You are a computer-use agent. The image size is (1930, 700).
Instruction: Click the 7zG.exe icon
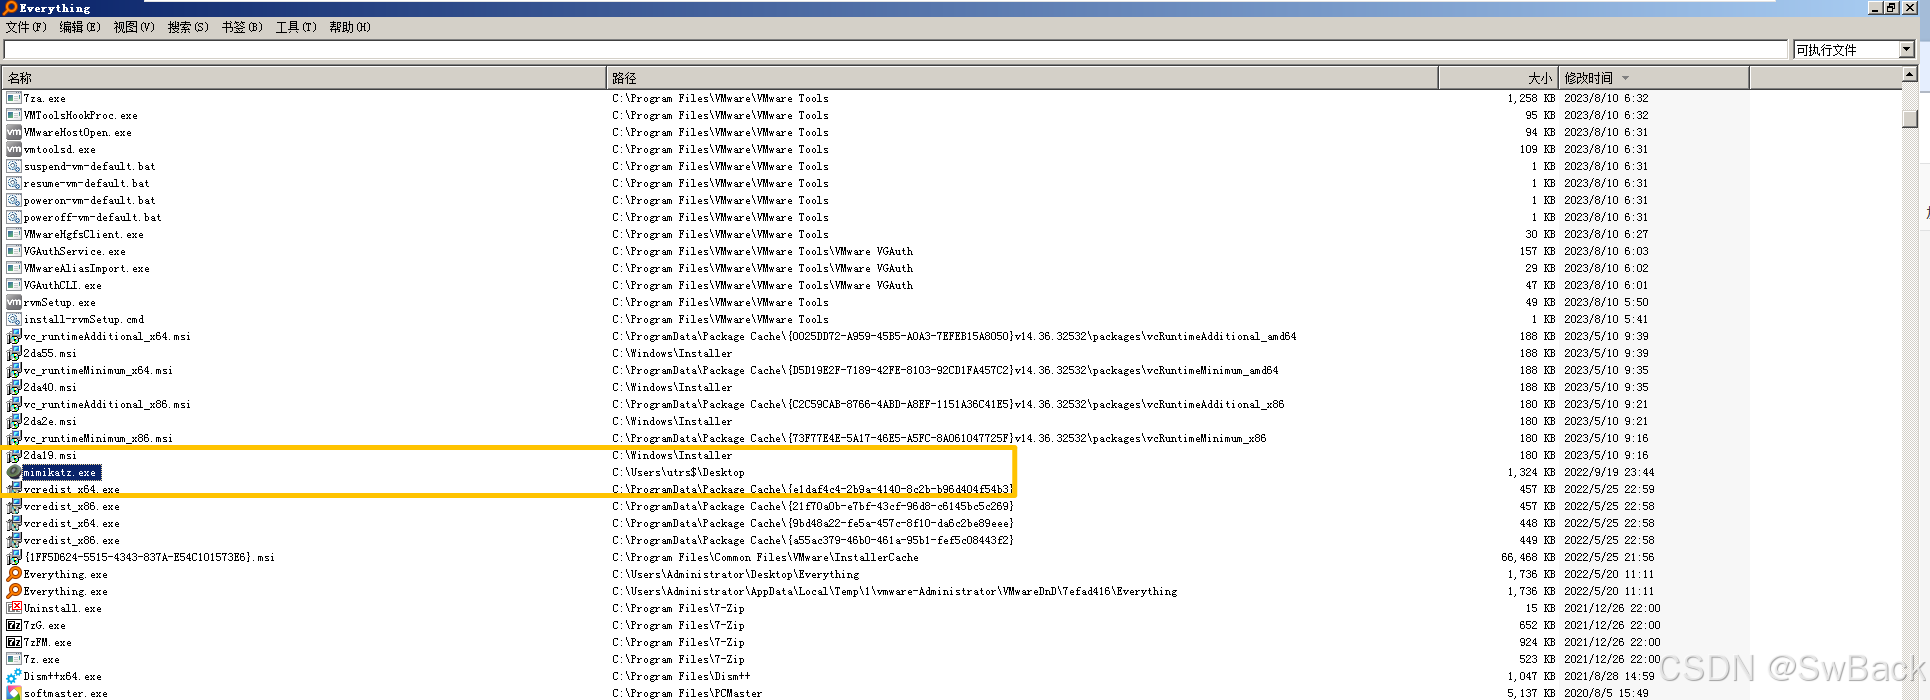click(14, 625)
